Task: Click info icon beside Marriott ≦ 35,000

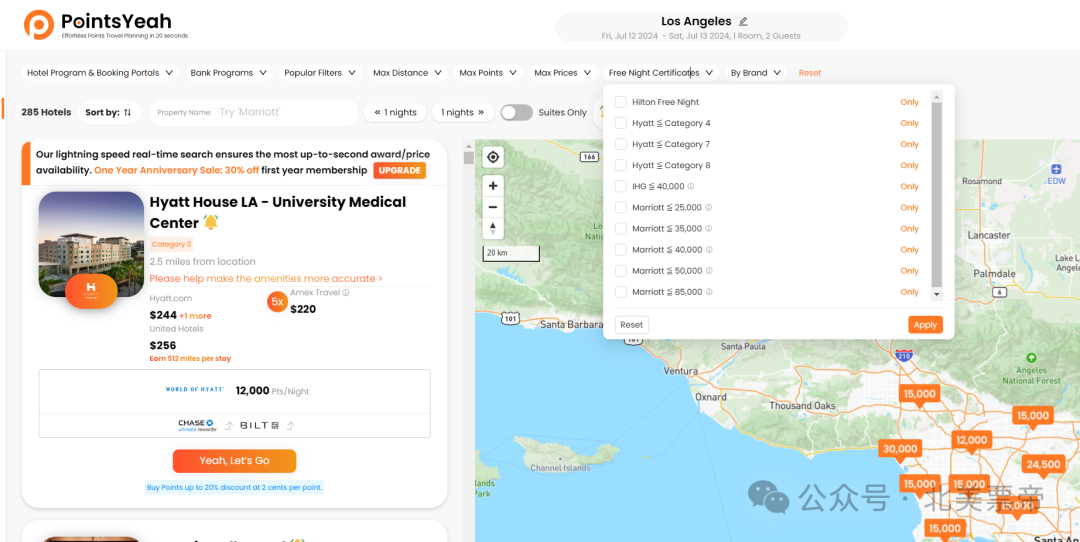Action: click(708, 229)
